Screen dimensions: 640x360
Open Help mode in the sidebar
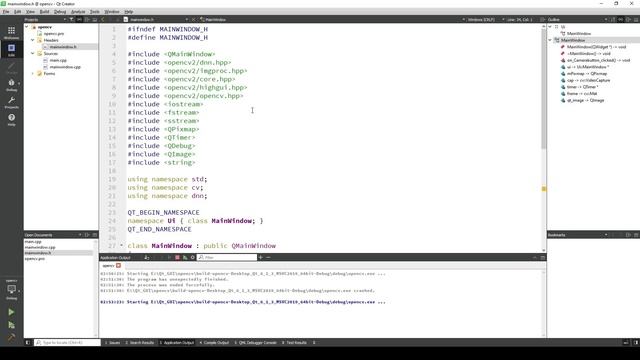11,120
